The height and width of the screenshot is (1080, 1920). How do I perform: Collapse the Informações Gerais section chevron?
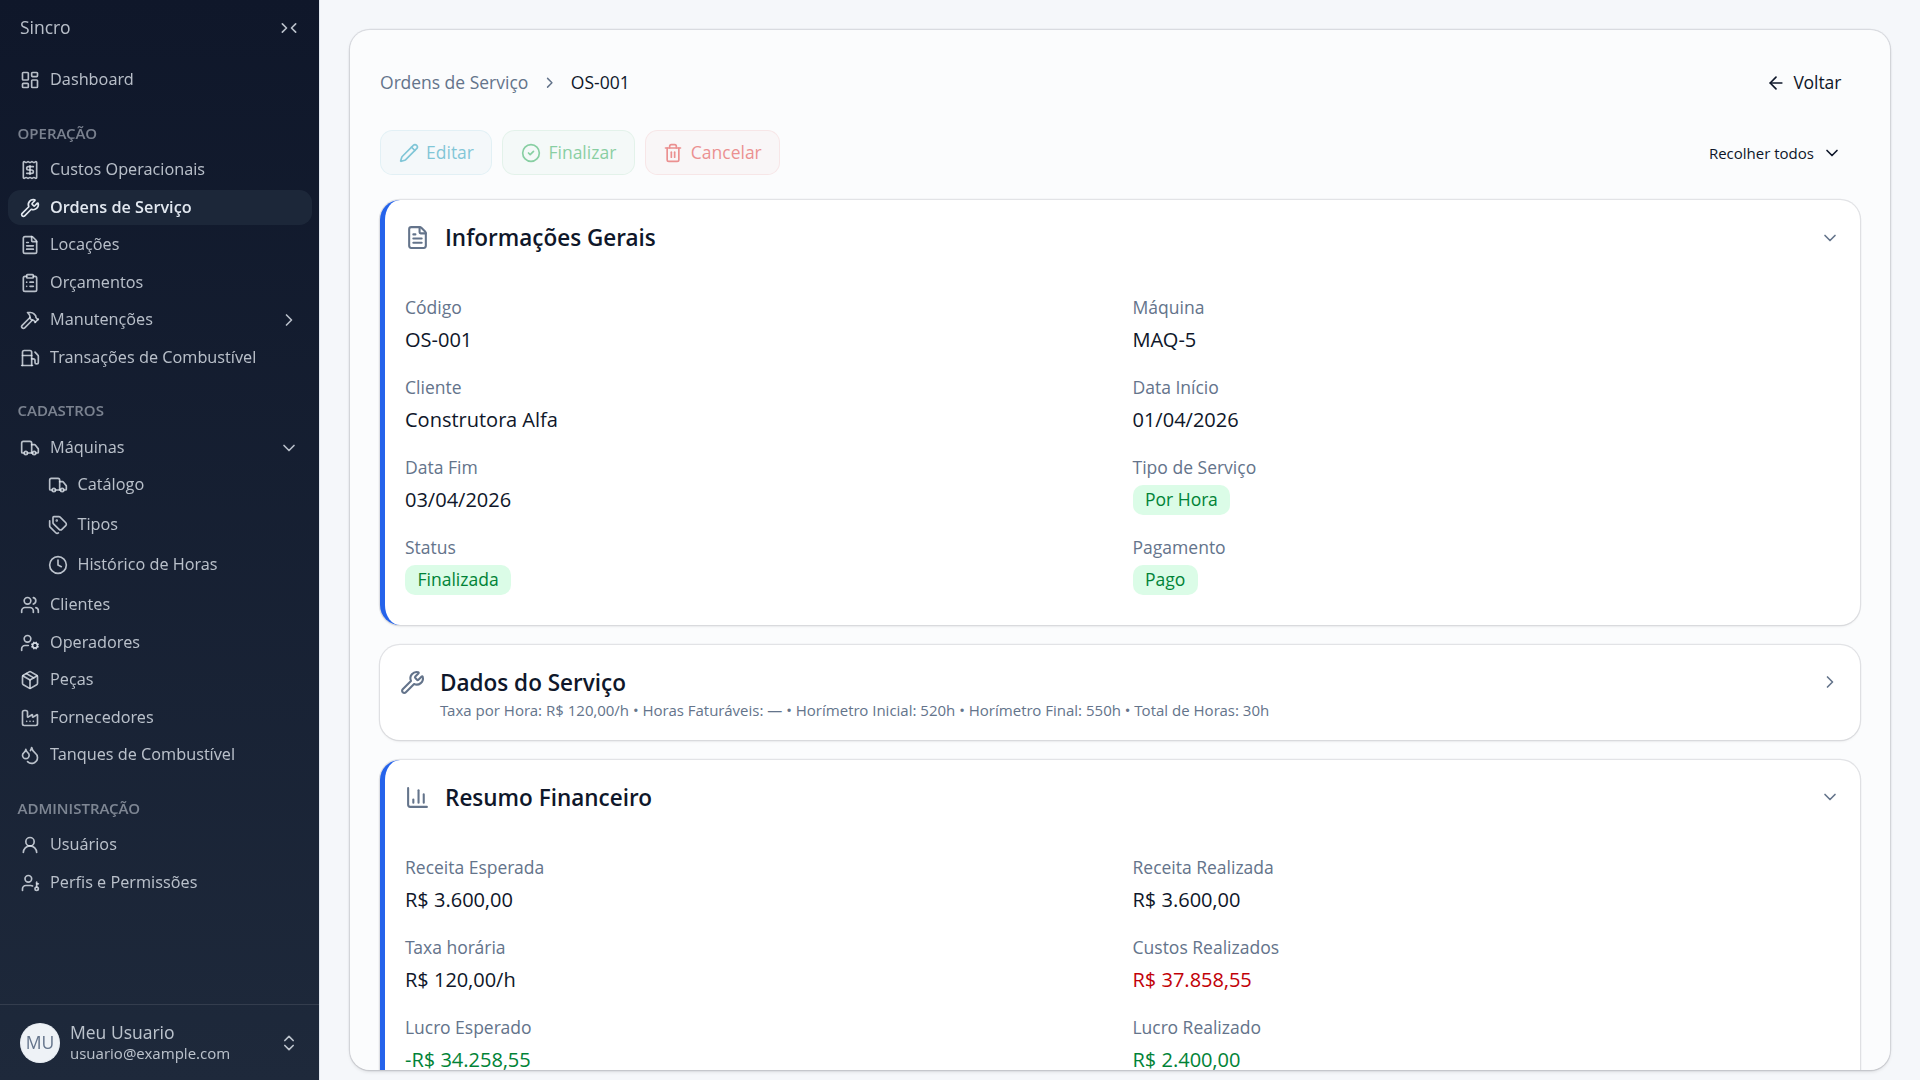(1830, 238)
